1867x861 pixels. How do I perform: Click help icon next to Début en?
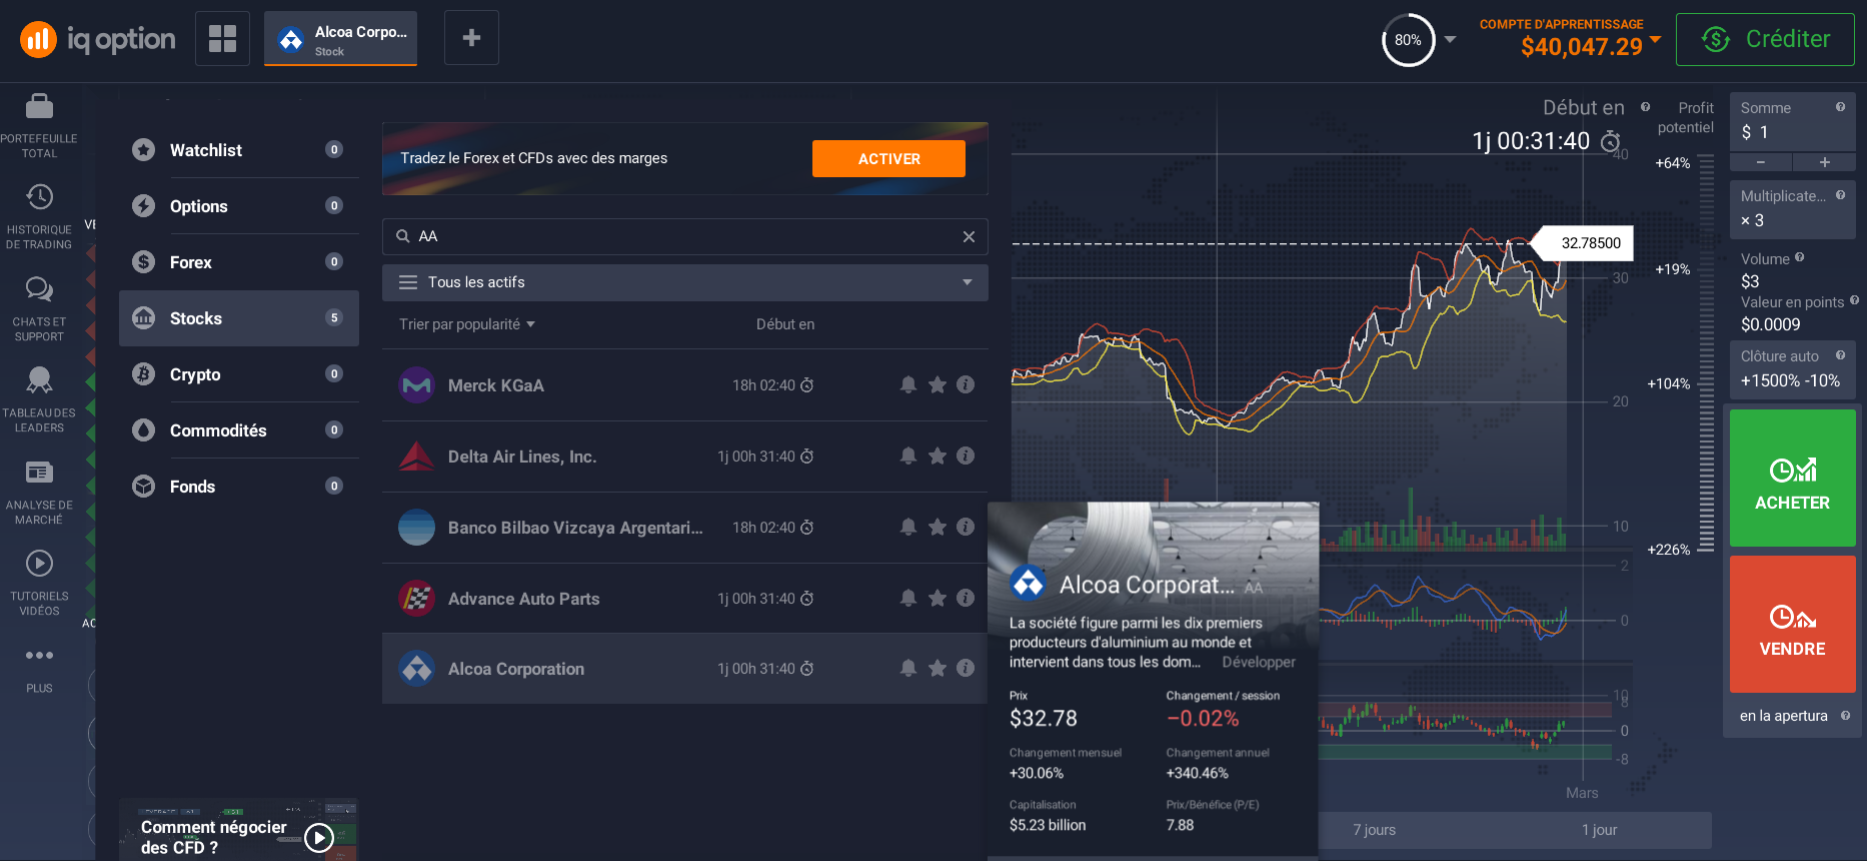(1645, 106)
